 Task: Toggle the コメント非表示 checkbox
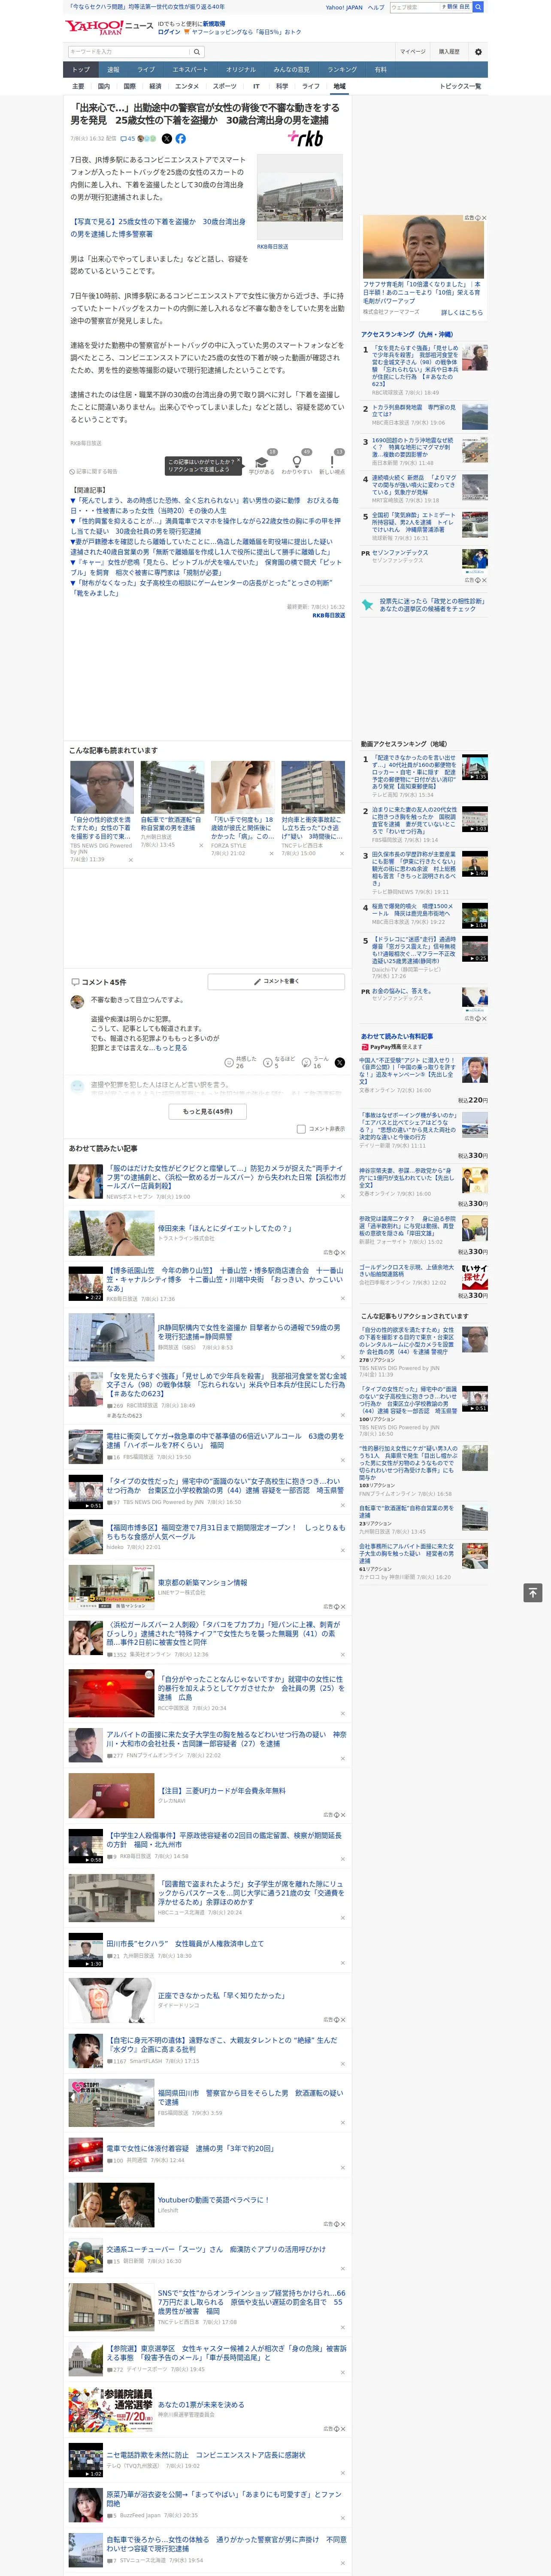[x=301, y=1129]
